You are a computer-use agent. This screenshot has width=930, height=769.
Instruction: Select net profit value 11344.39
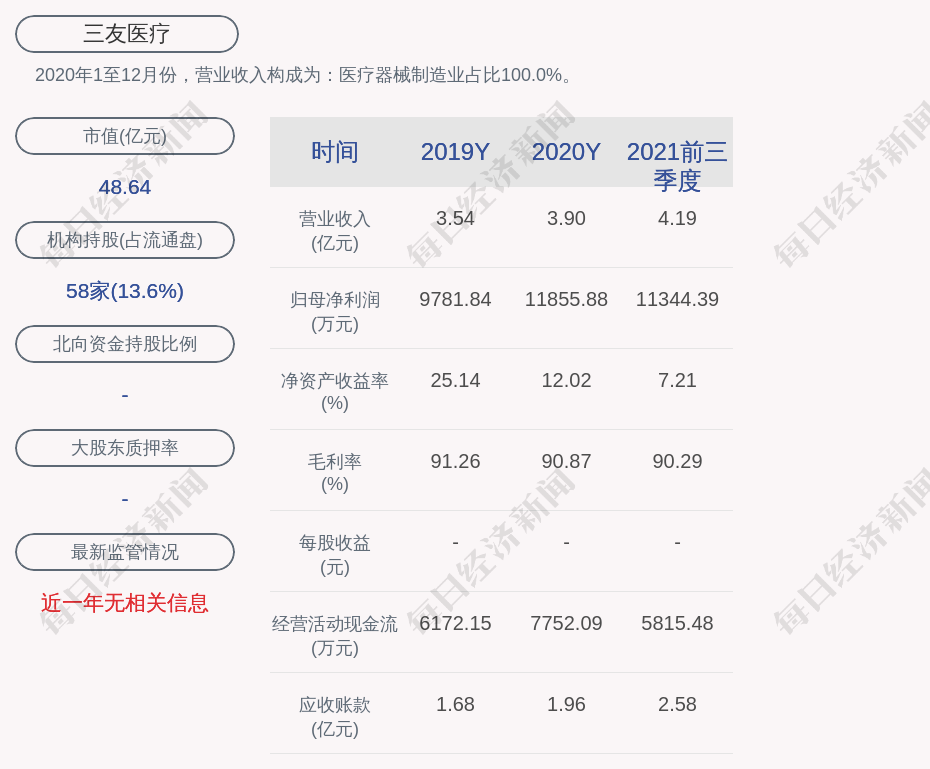[677, 299]
